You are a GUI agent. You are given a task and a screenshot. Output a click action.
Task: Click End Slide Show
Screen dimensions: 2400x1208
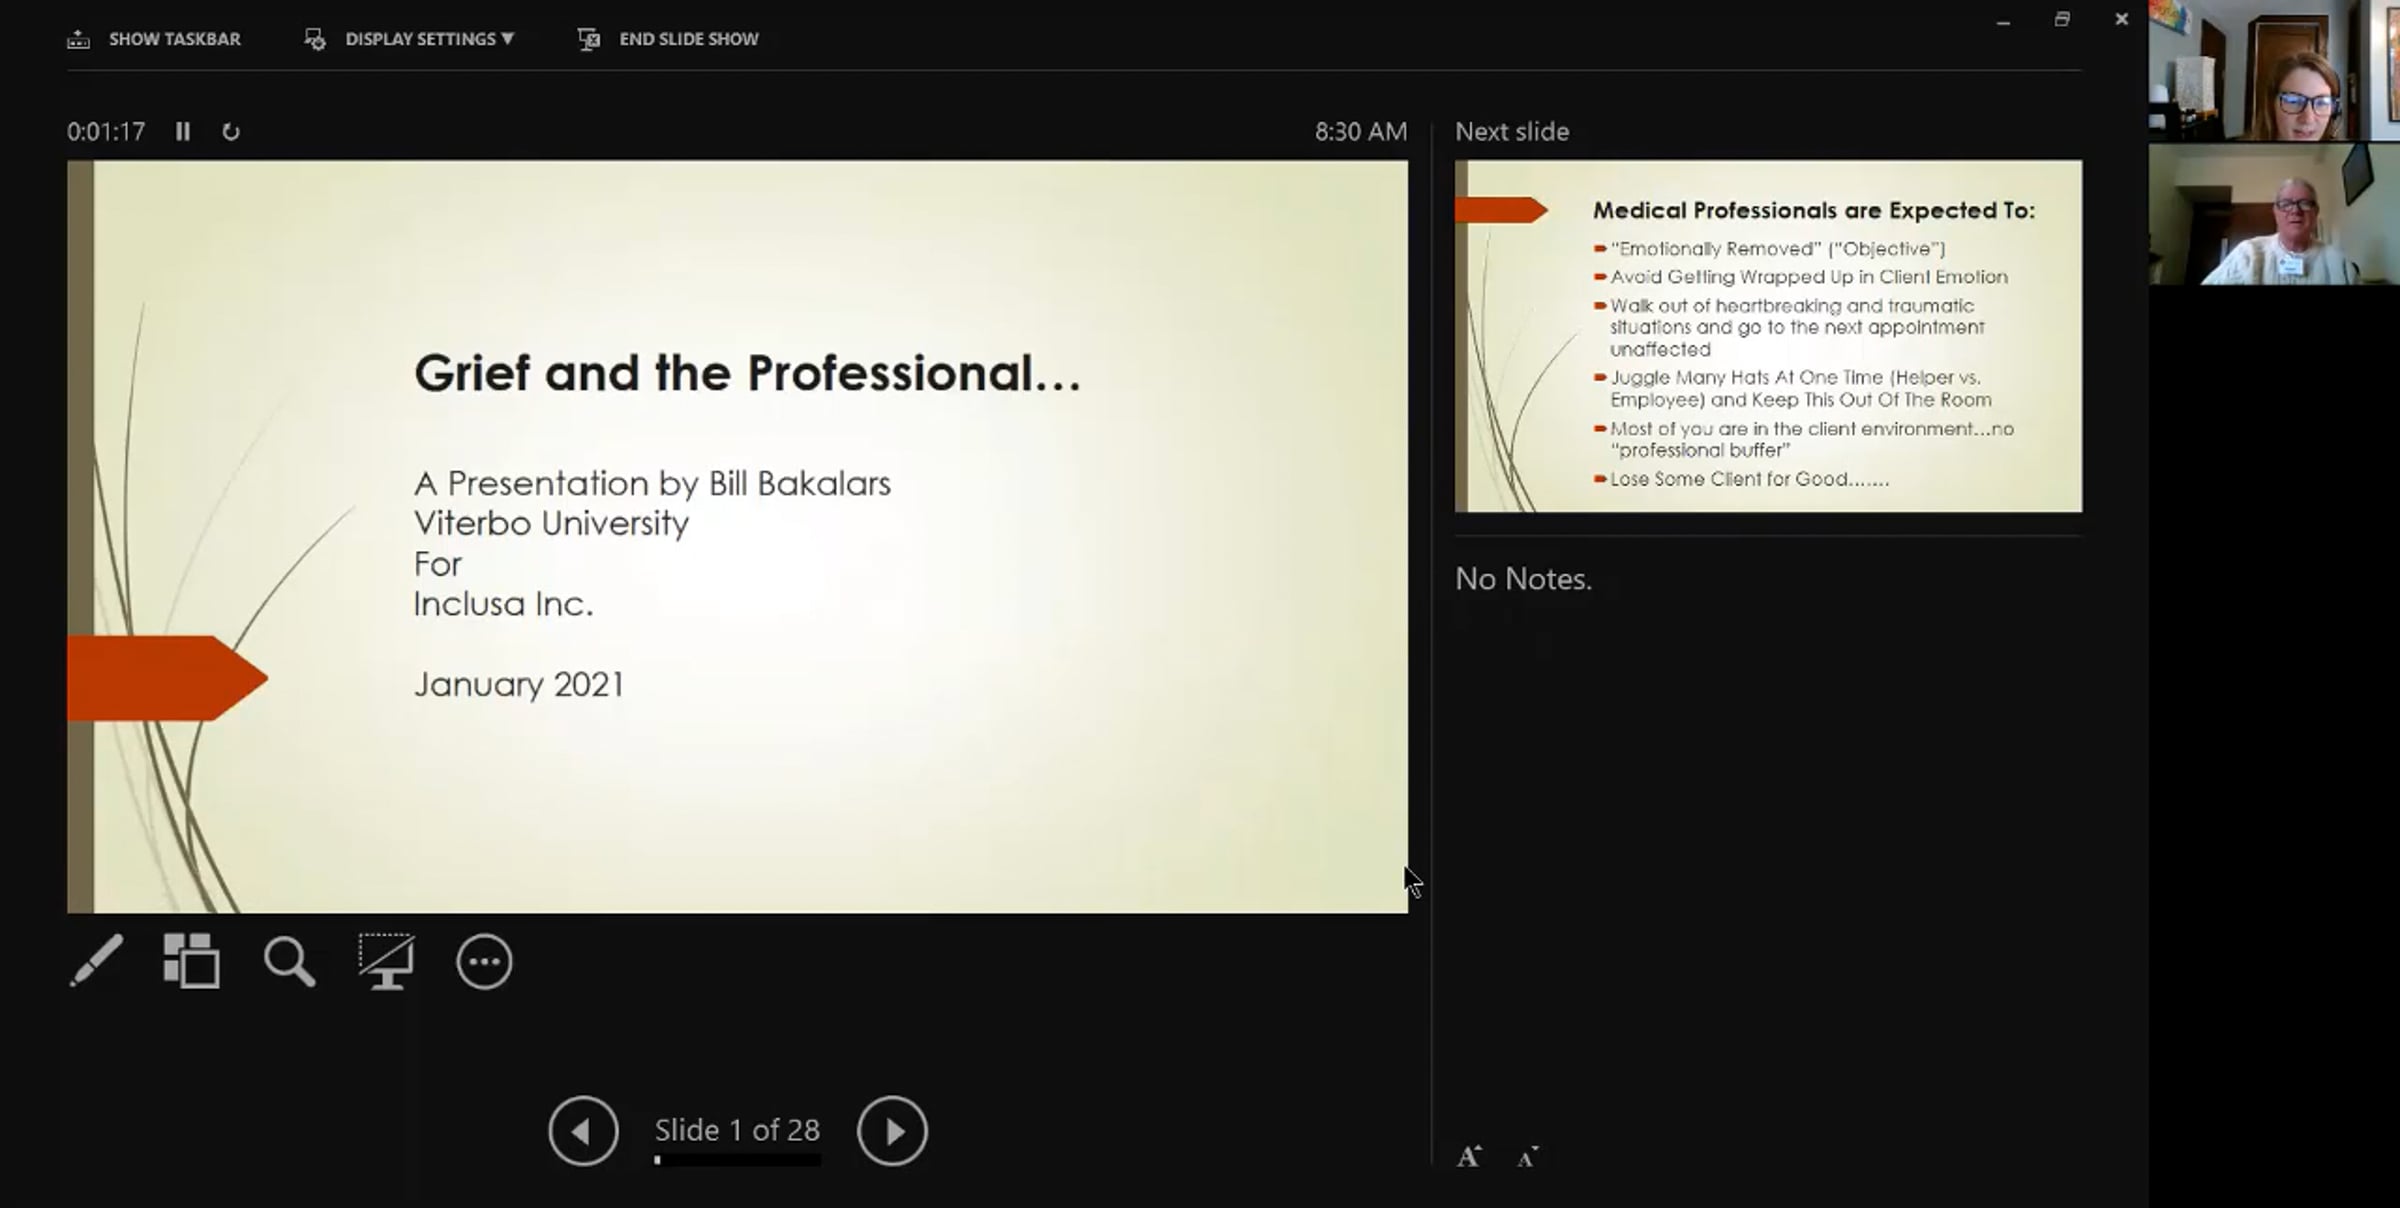[x=669, y=39]
